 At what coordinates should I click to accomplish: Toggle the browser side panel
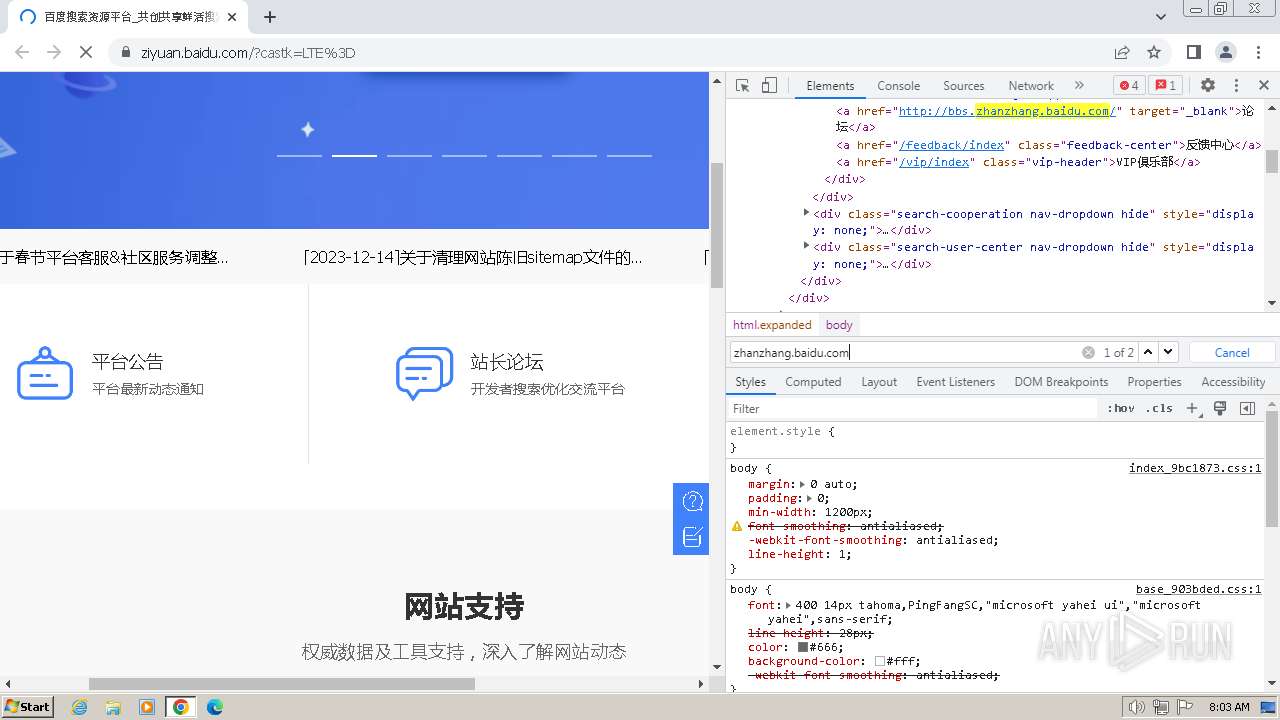pyautogui.click(x=1194, y=52)
